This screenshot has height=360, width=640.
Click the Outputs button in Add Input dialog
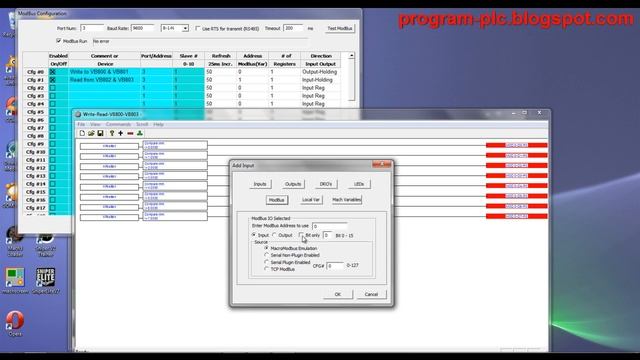(x=293, y=184)
